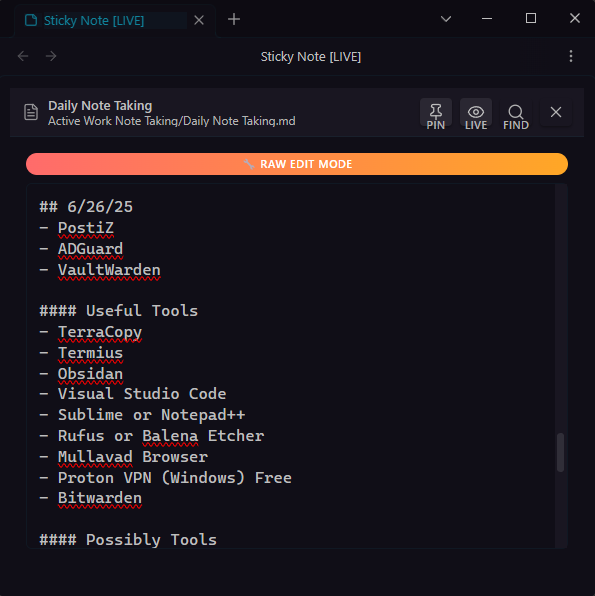595x596 pixels.
Task: Close the Daily Note Taking note panel
Action: coord(556,112)
